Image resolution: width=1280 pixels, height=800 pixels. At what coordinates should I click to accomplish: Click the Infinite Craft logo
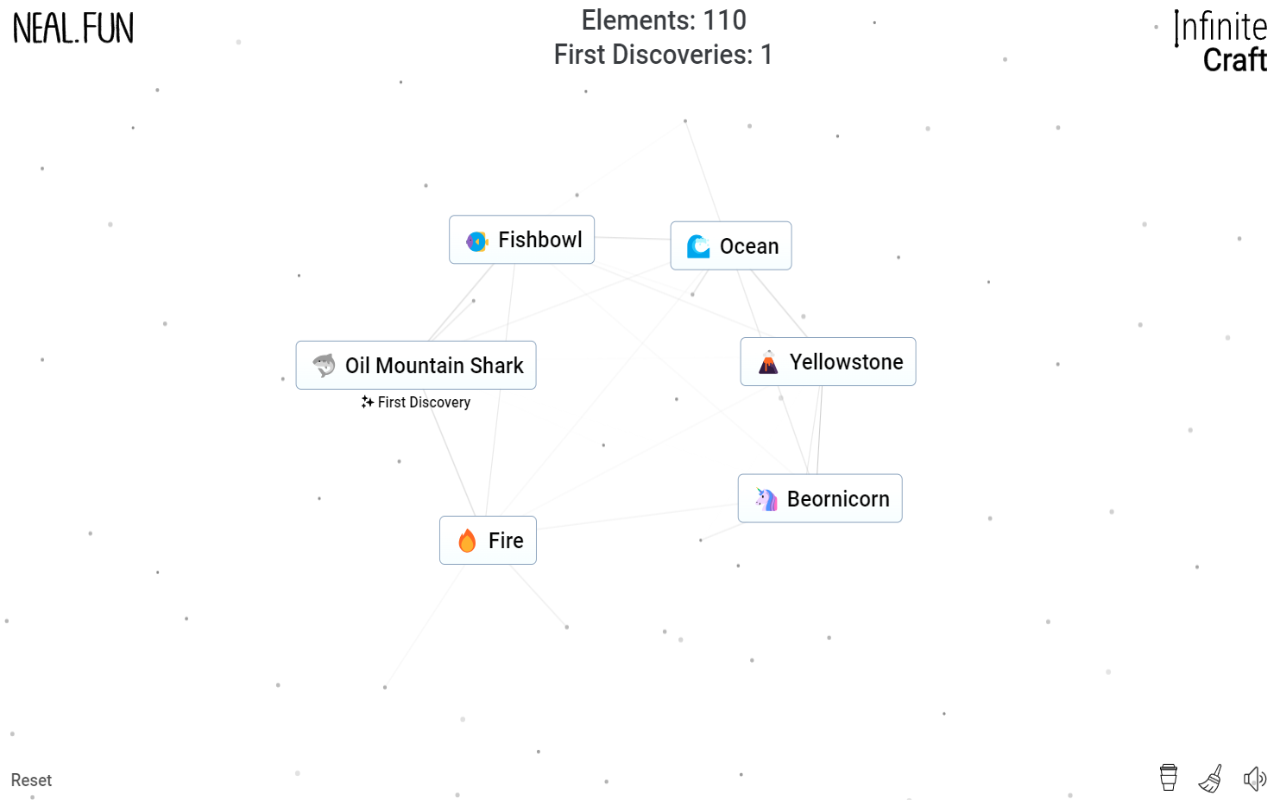click(1222, 42)
